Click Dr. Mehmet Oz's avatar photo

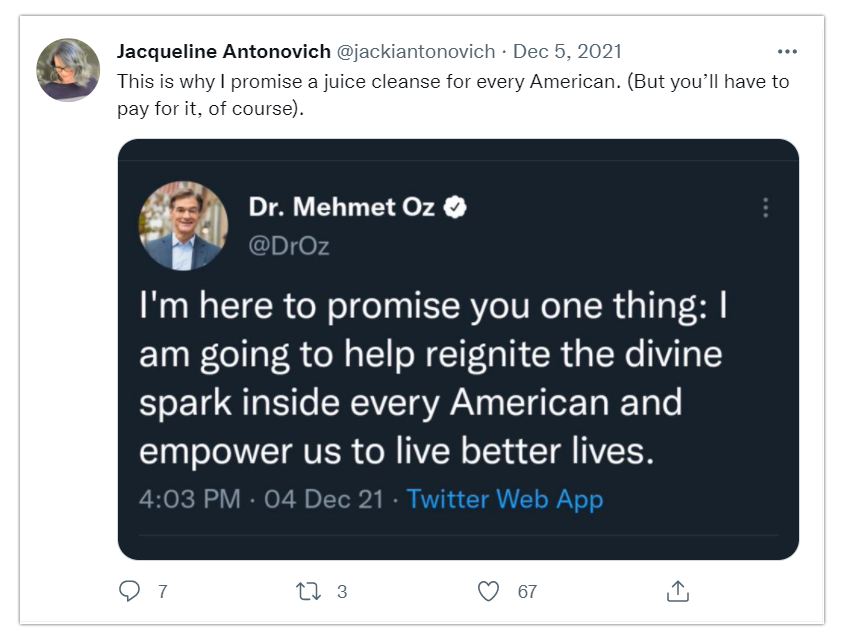coord(184,225)
